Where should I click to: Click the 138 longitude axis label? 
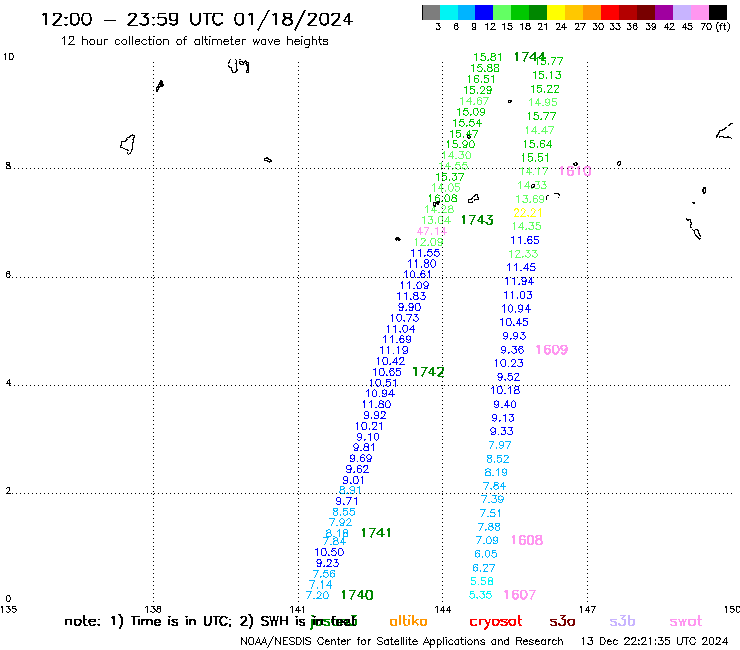tap(153, 610)
